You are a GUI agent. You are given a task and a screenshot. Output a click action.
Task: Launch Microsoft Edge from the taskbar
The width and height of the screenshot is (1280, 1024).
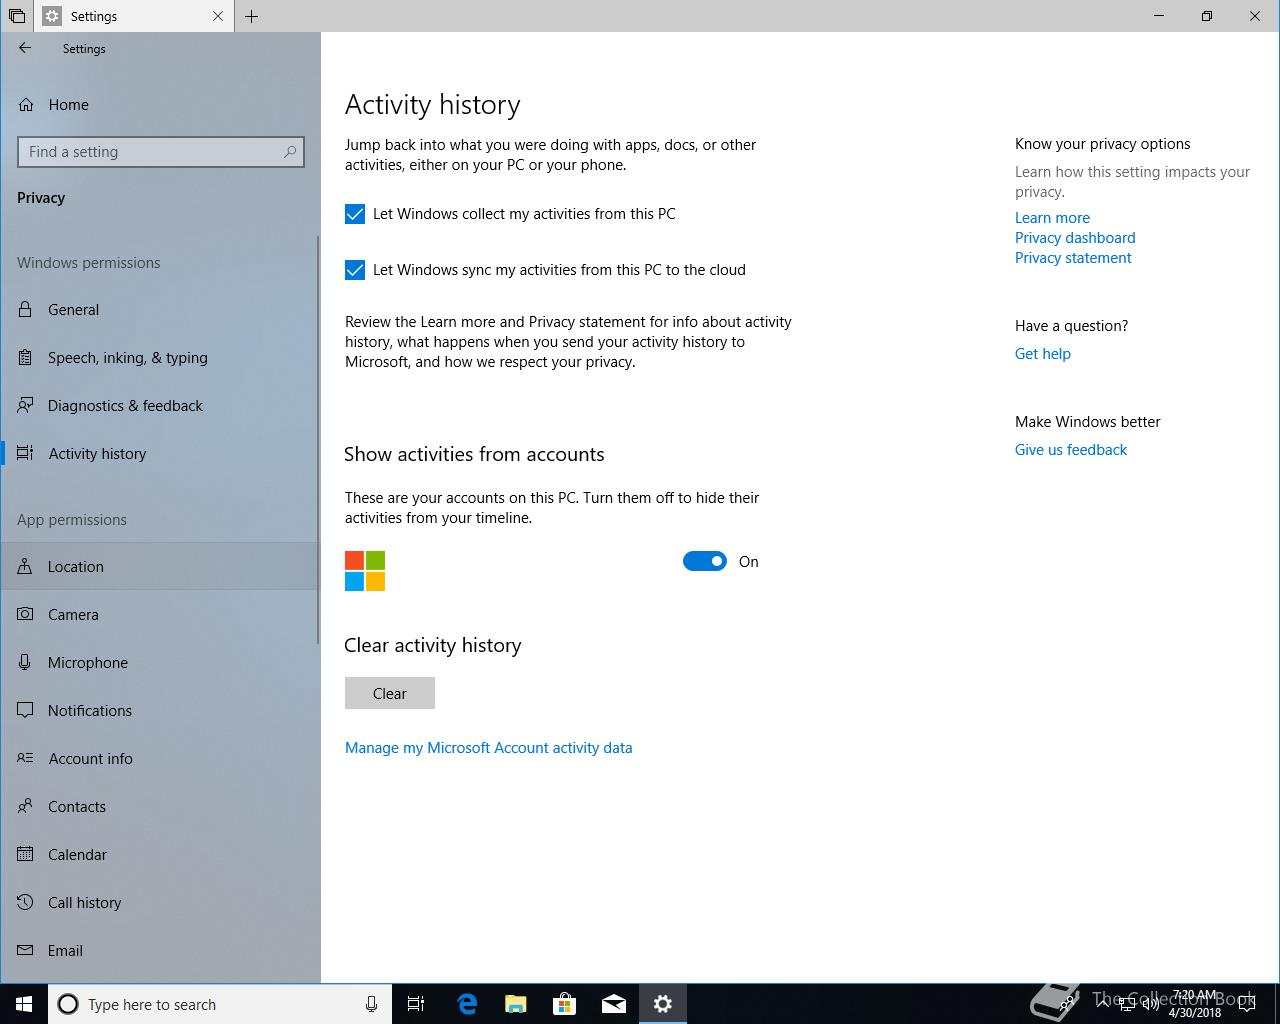pyautogui.click(x=467, y=1004)
